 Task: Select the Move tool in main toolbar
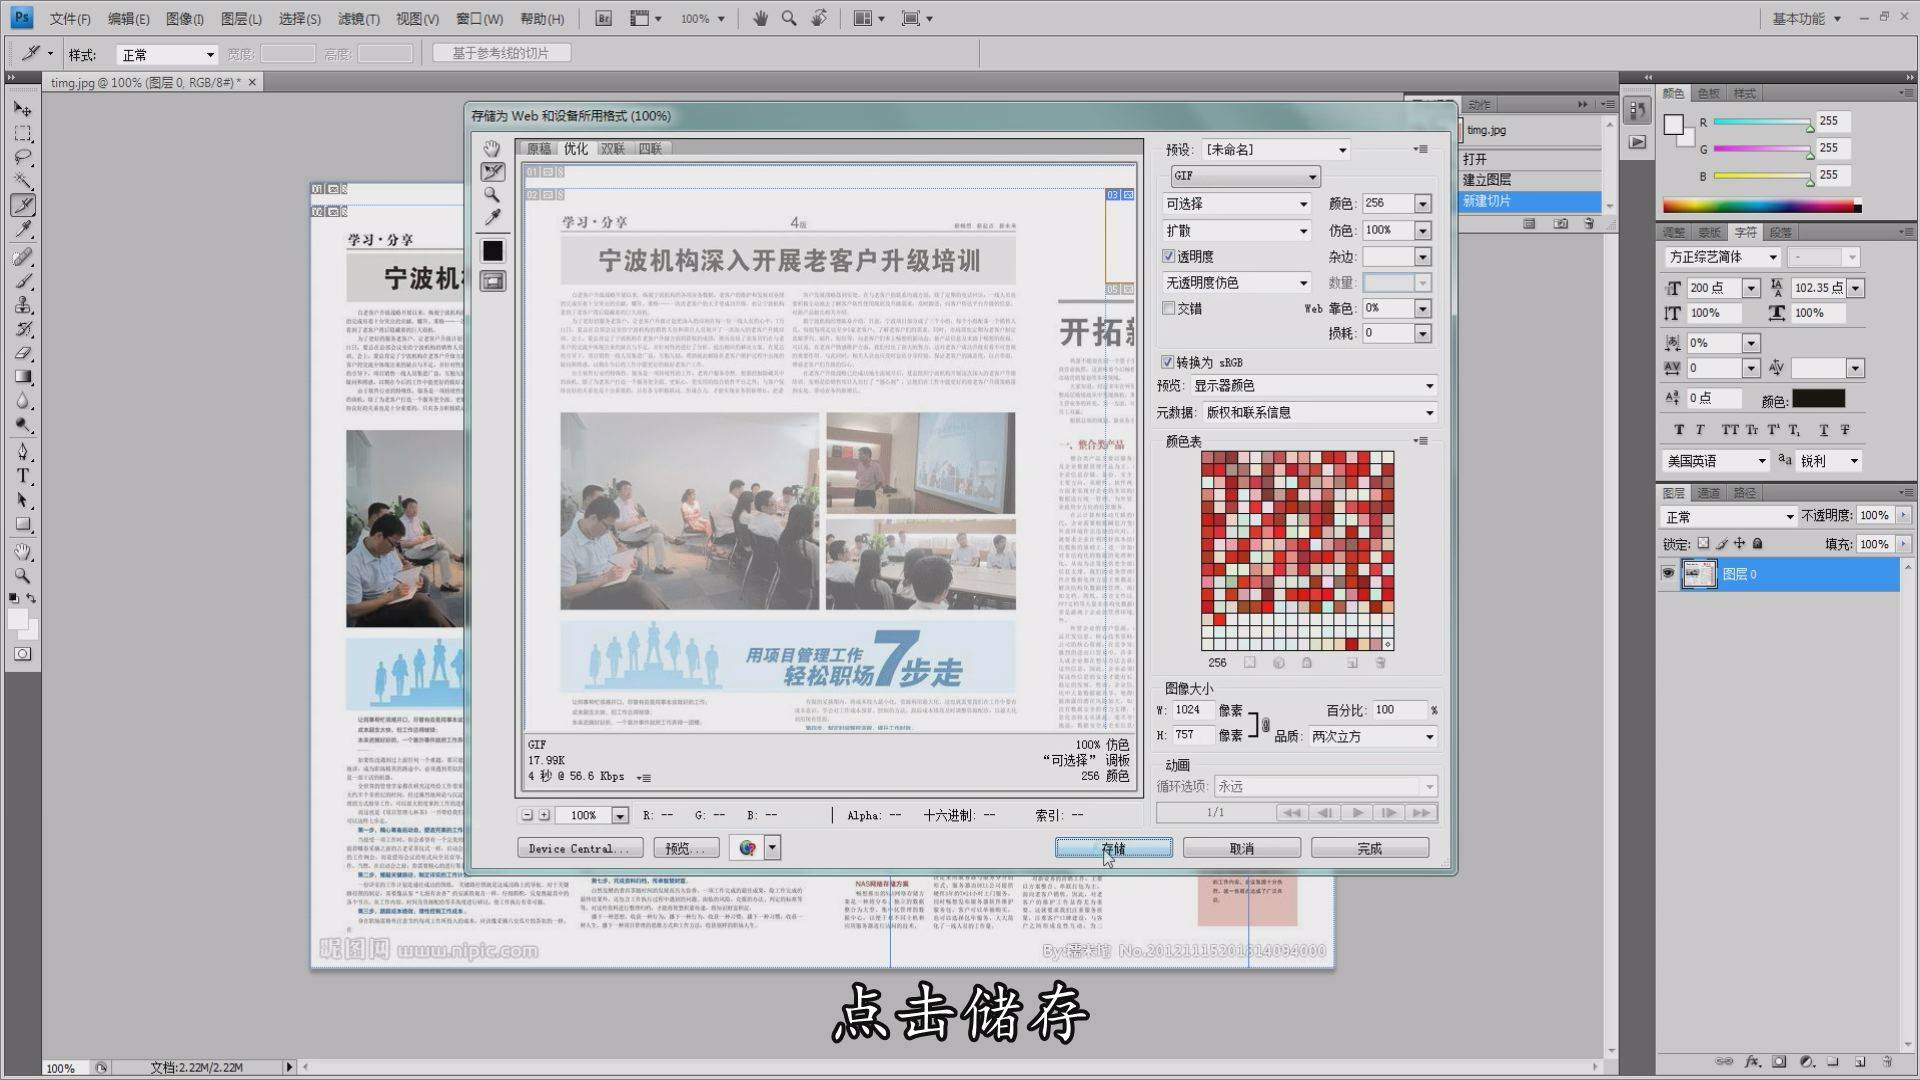click(x=23, y=109)
